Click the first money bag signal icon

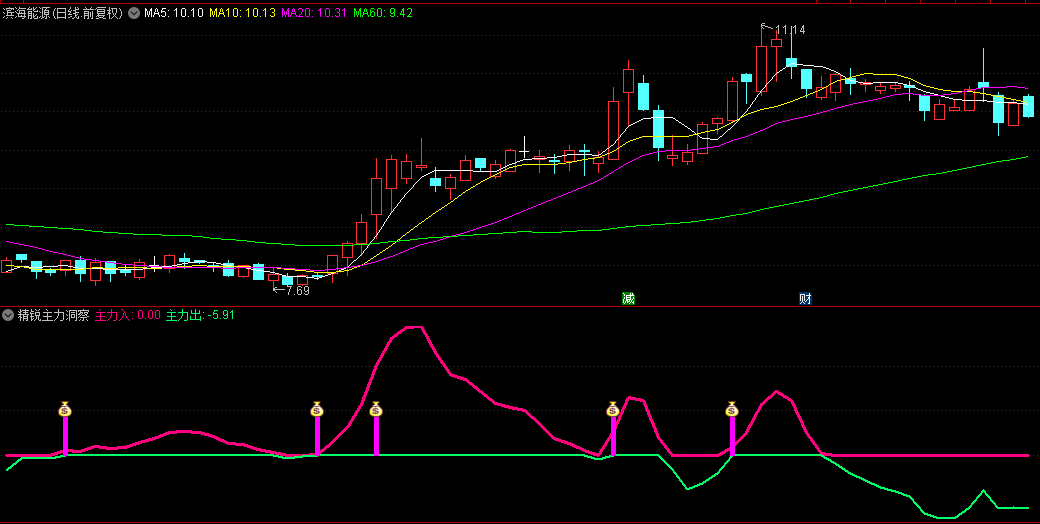click(65, 408)
